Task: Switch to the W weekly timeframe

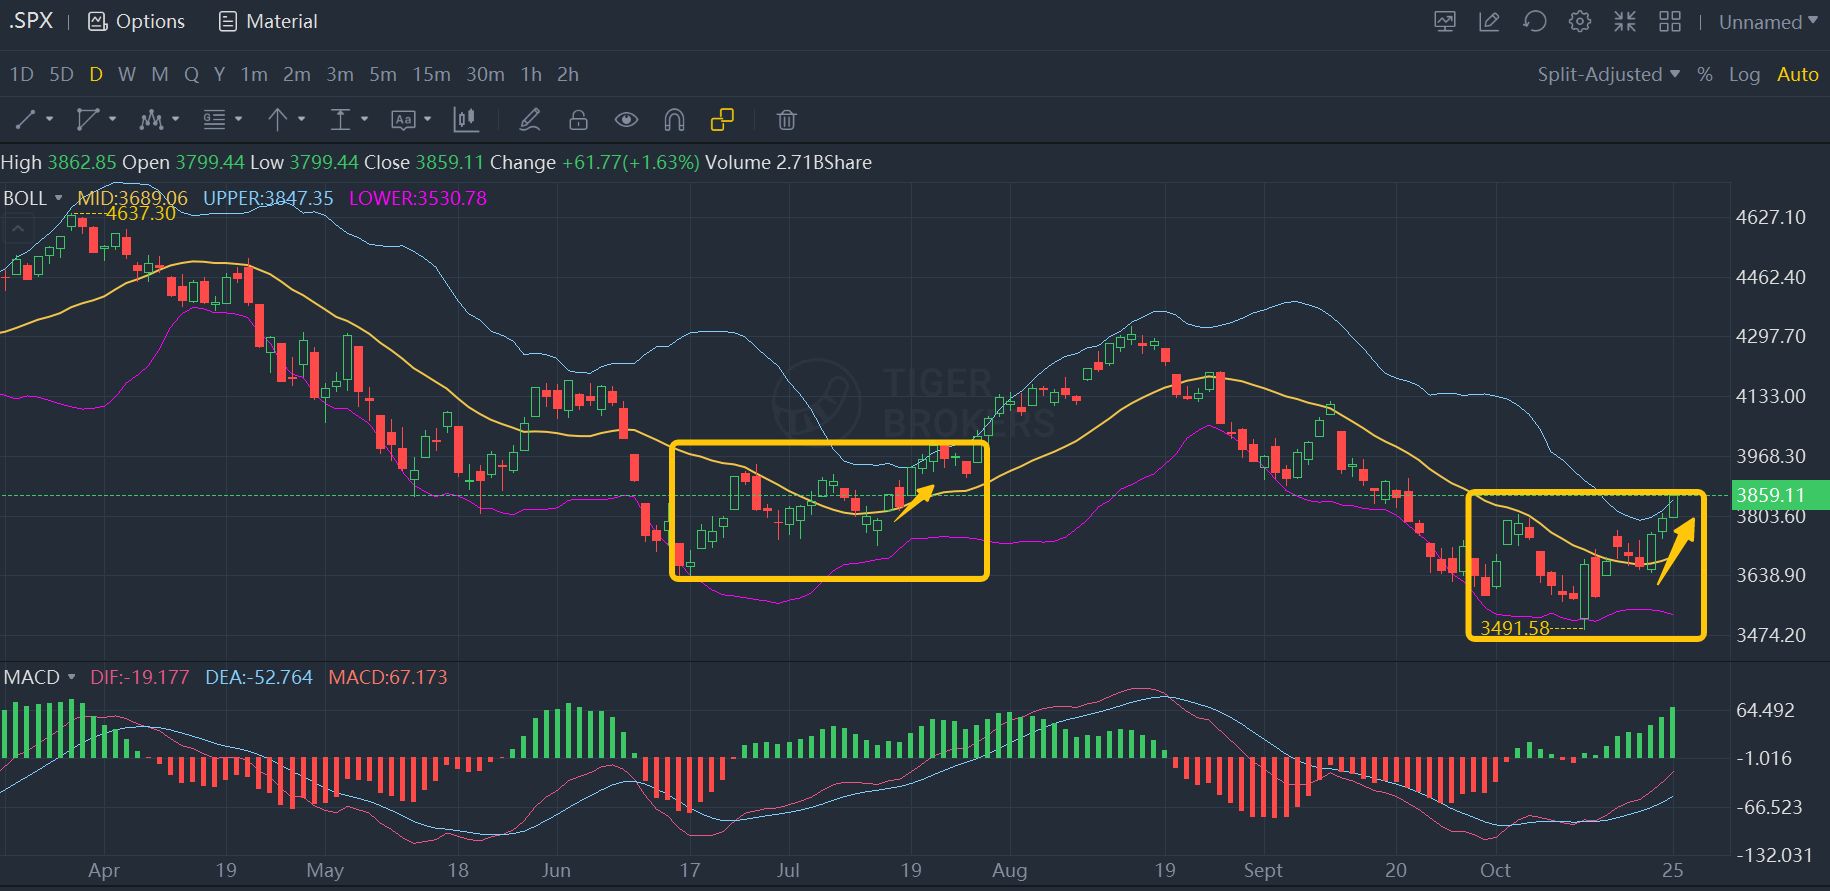Action: tap(126, 74)
